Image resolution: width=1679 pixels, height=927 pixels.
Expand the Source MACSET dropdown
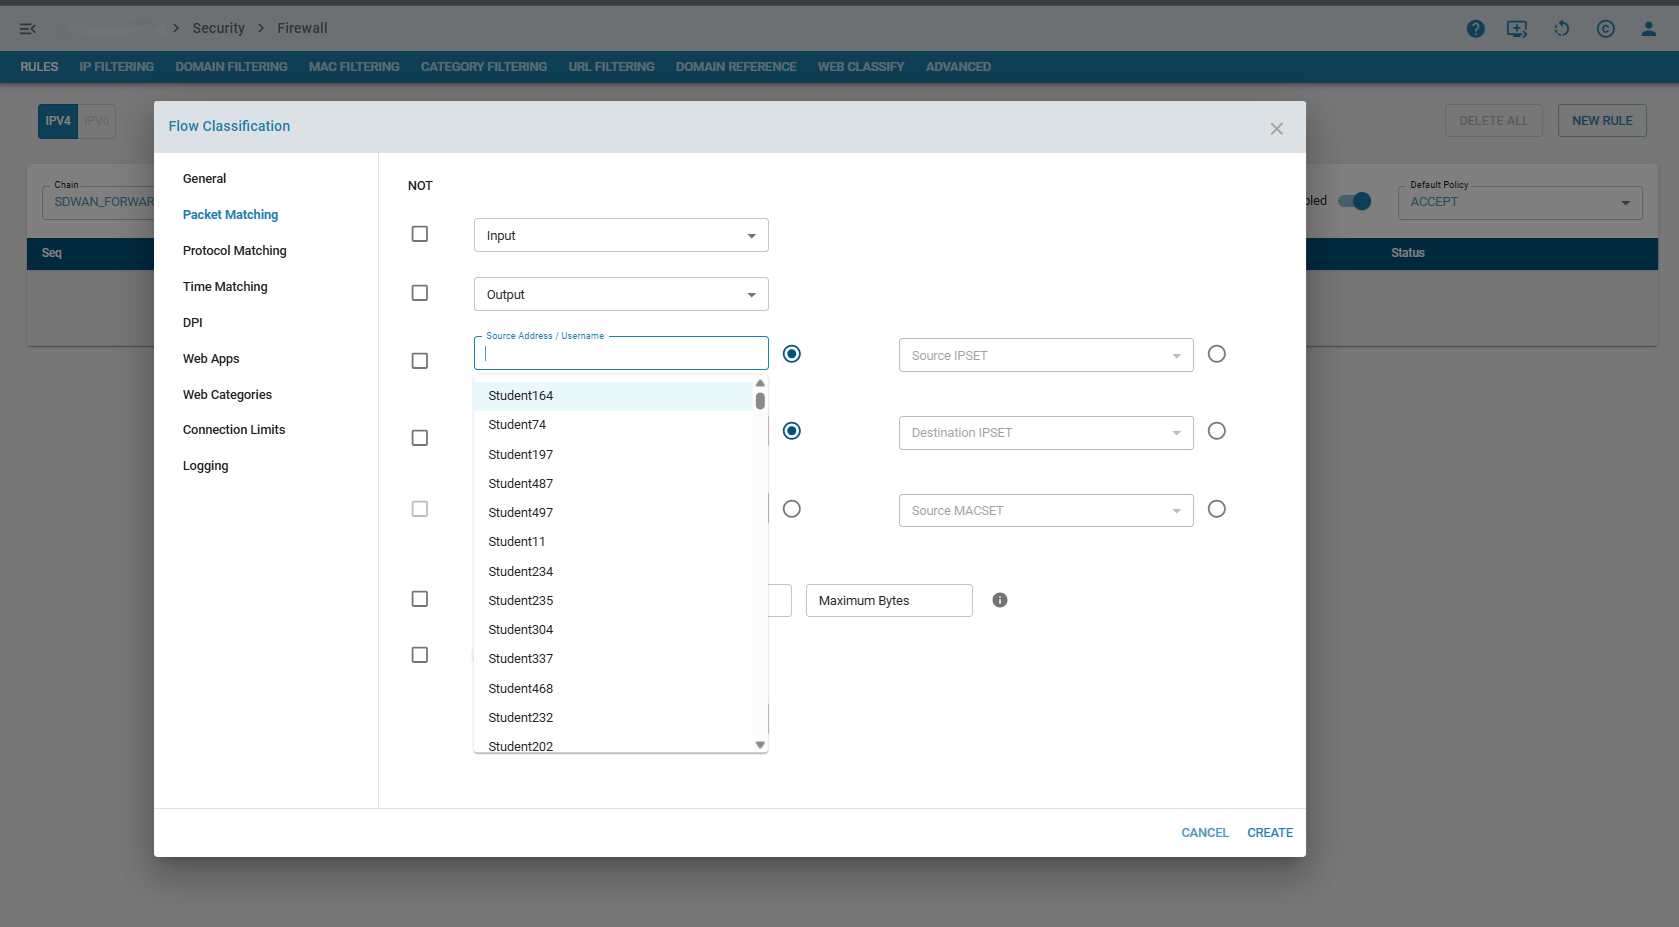coord(1046,510)
